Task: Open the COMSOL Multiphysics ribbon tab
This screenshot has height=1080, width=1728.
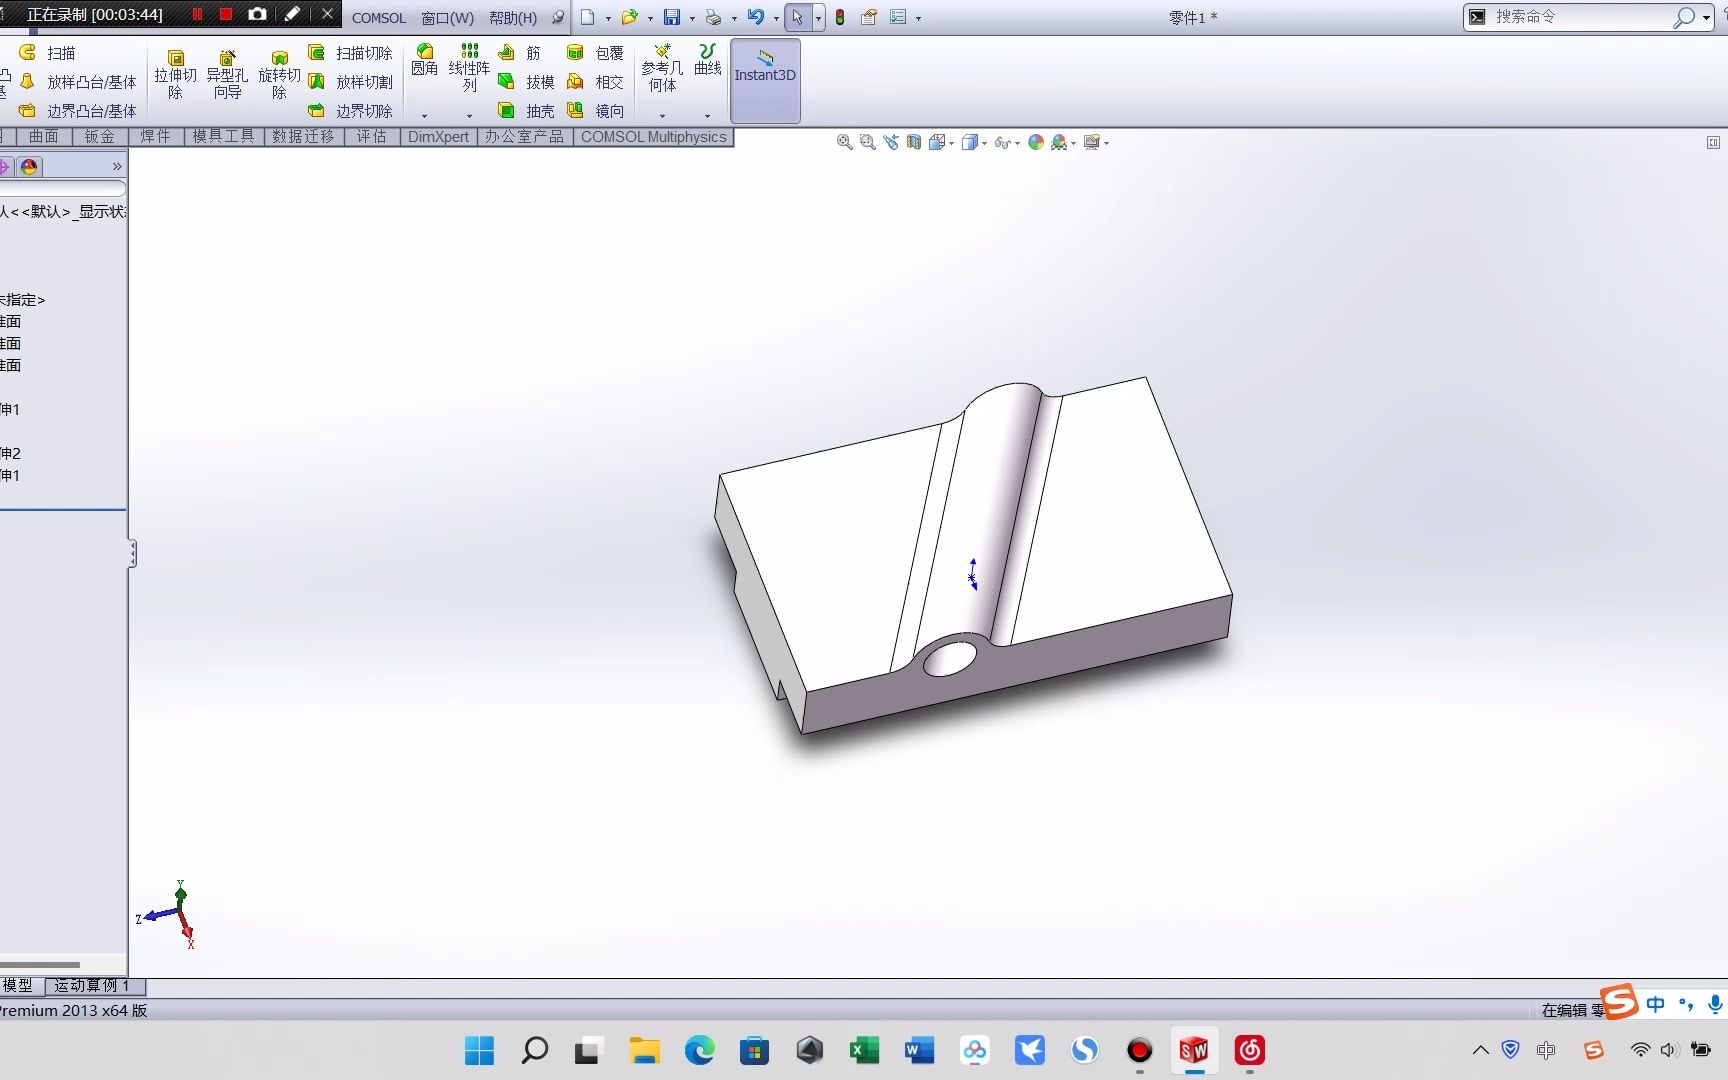Action: [652, 136]
